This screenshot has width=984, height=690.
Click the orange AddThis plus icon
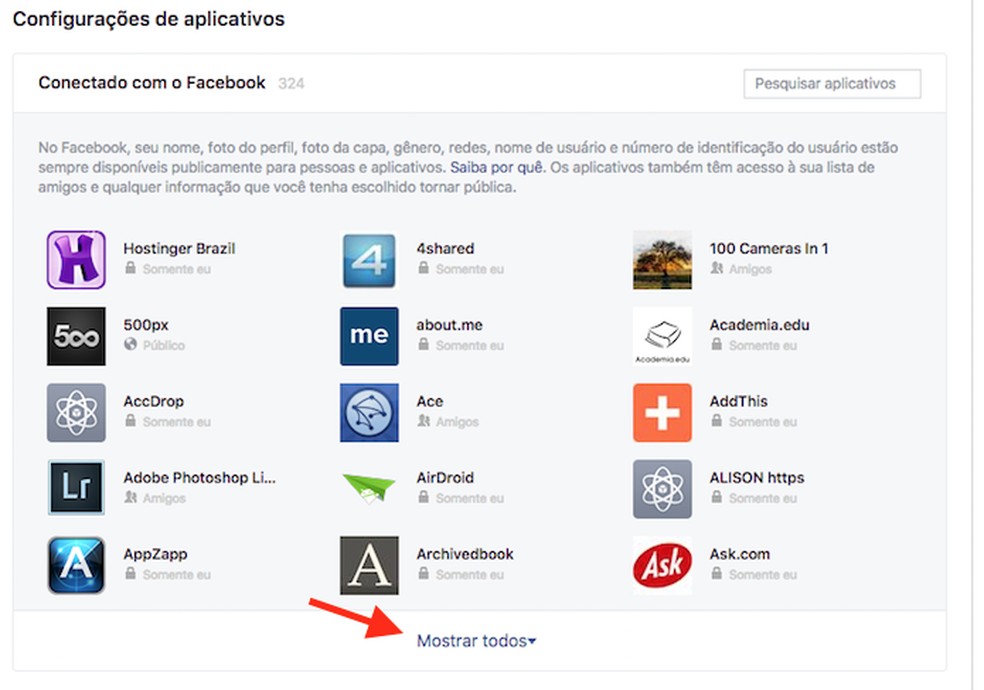coord(661,414)
